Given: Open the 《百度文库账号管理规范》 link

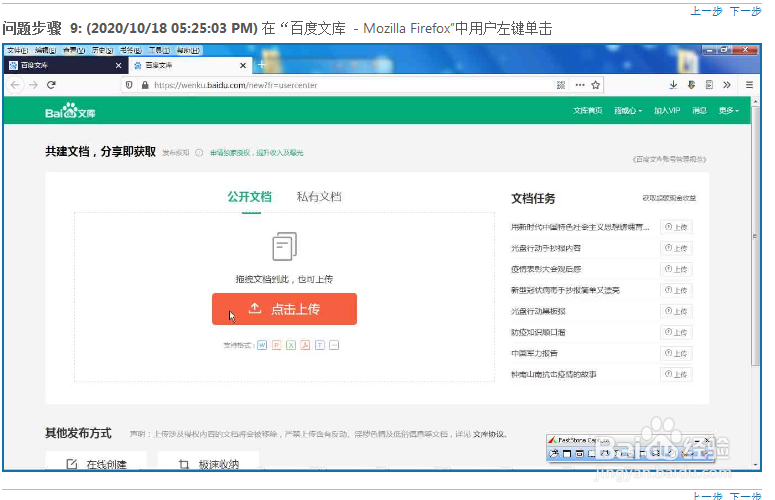Looking at the screenshot, I should pos(669,159).
